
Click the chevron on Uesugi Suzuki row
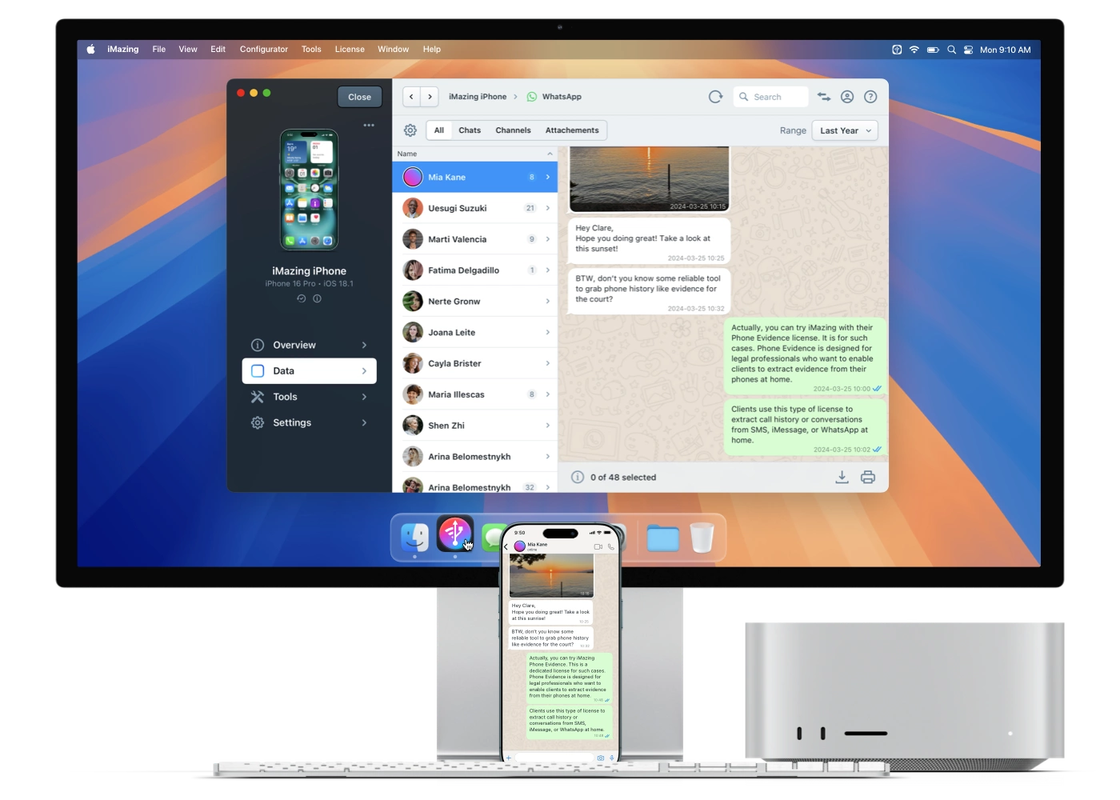[x=548, y=208]
